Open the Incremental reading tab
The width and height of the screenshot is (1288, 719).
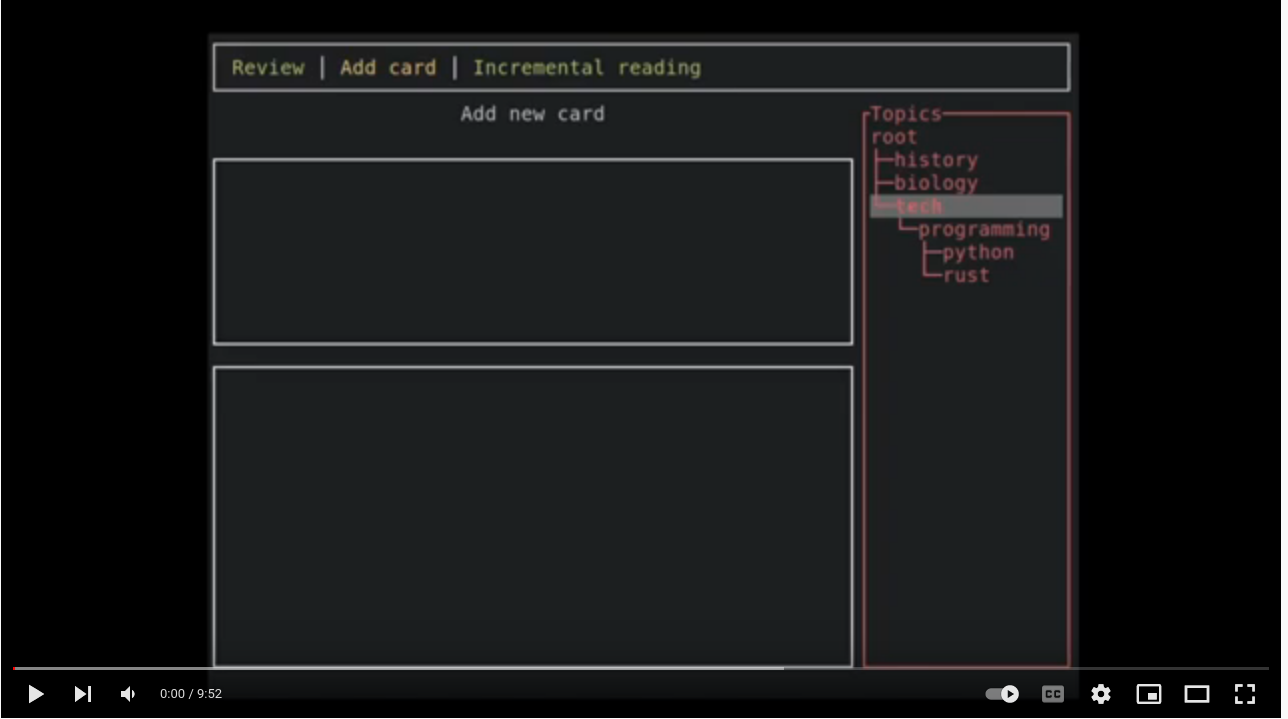click(588, 67)
